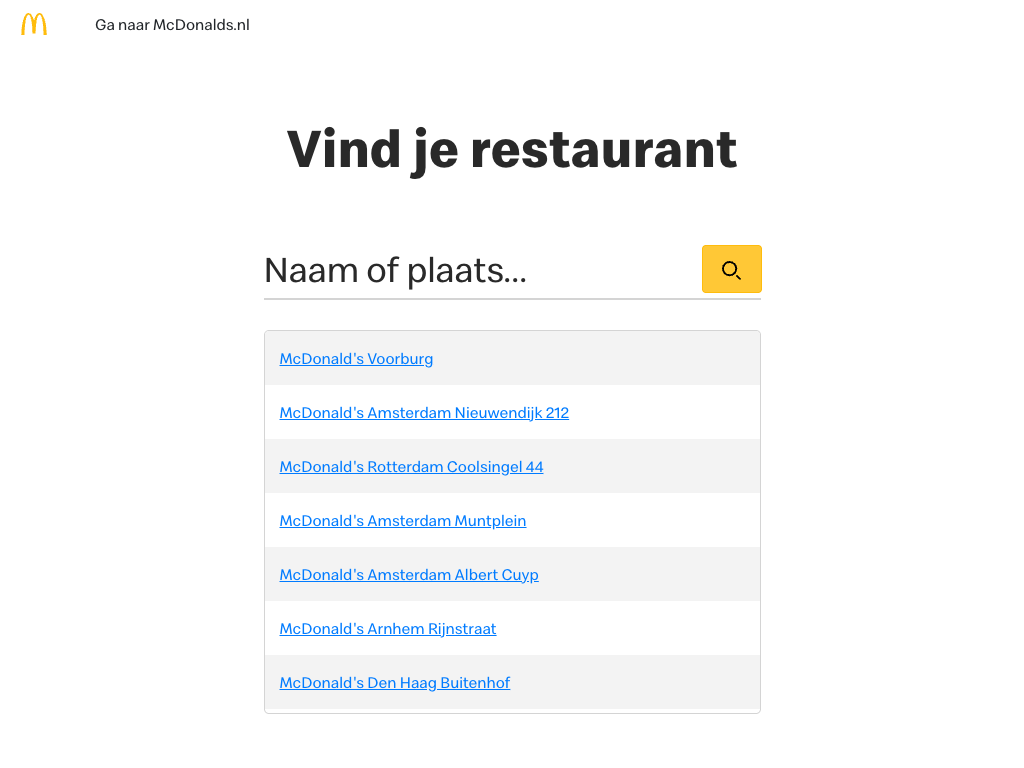Select McDonald's Arnhem Rijnstraat restaurant
1024x768 pixels.
click(x=387, y=629)
